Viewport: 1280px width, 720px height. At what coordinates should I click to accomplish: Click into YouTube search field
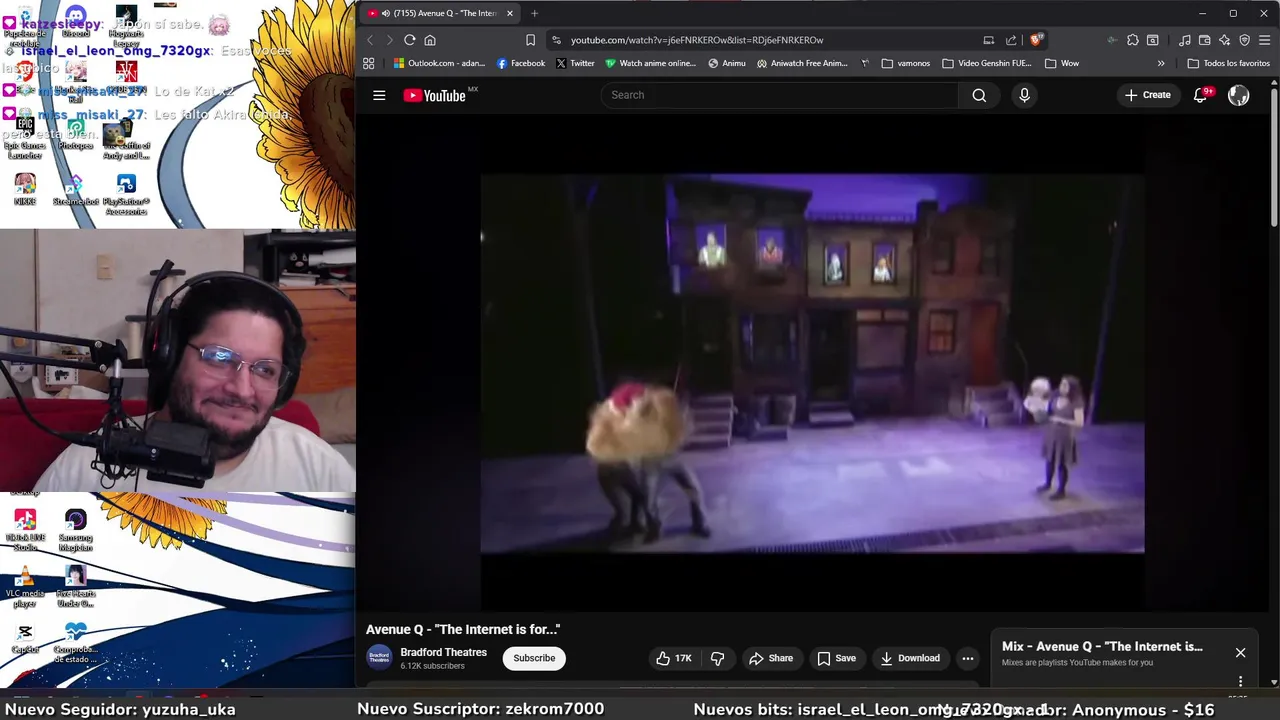[780, 95]
